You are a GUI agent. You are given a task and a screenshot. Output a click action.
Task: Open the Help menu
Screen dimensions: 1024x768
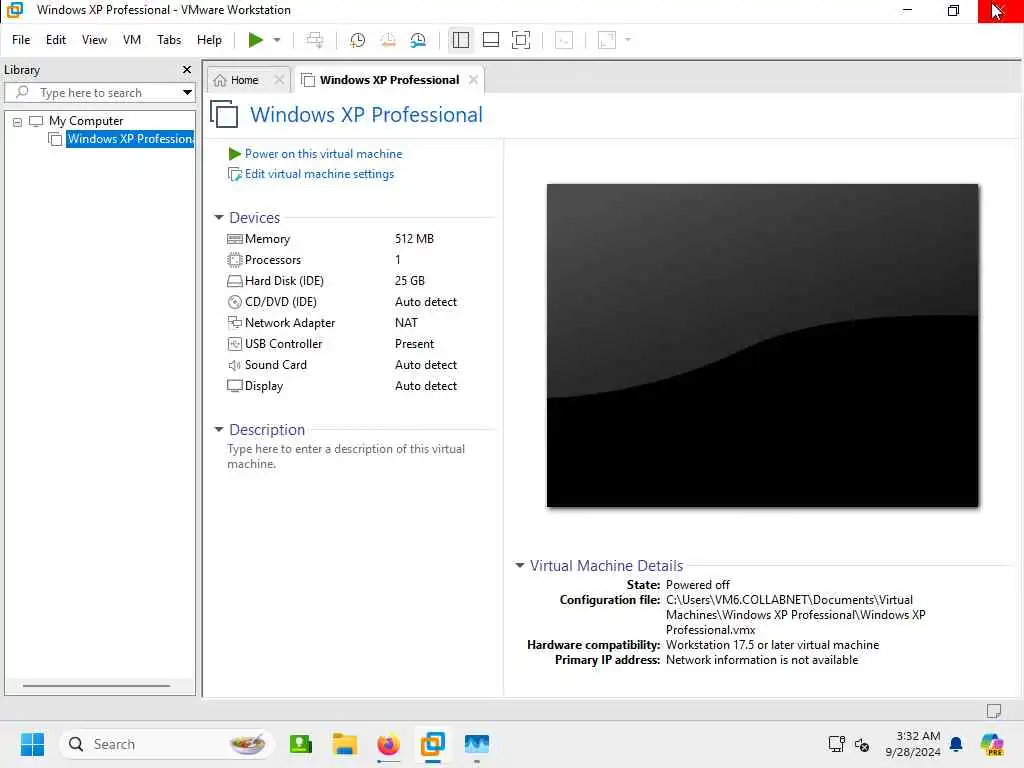pyautogui.click(x=209, y=40)
